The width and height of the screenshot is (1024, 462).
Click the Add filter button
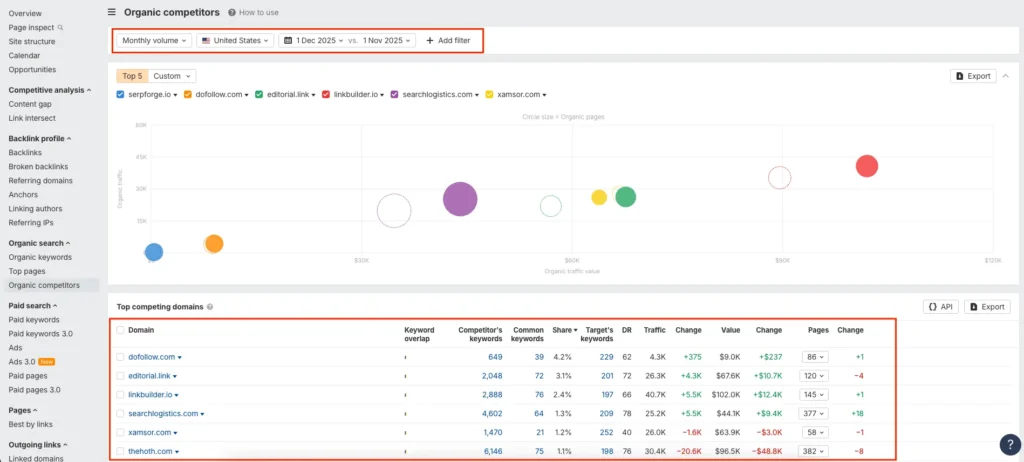tap(448, 41)
